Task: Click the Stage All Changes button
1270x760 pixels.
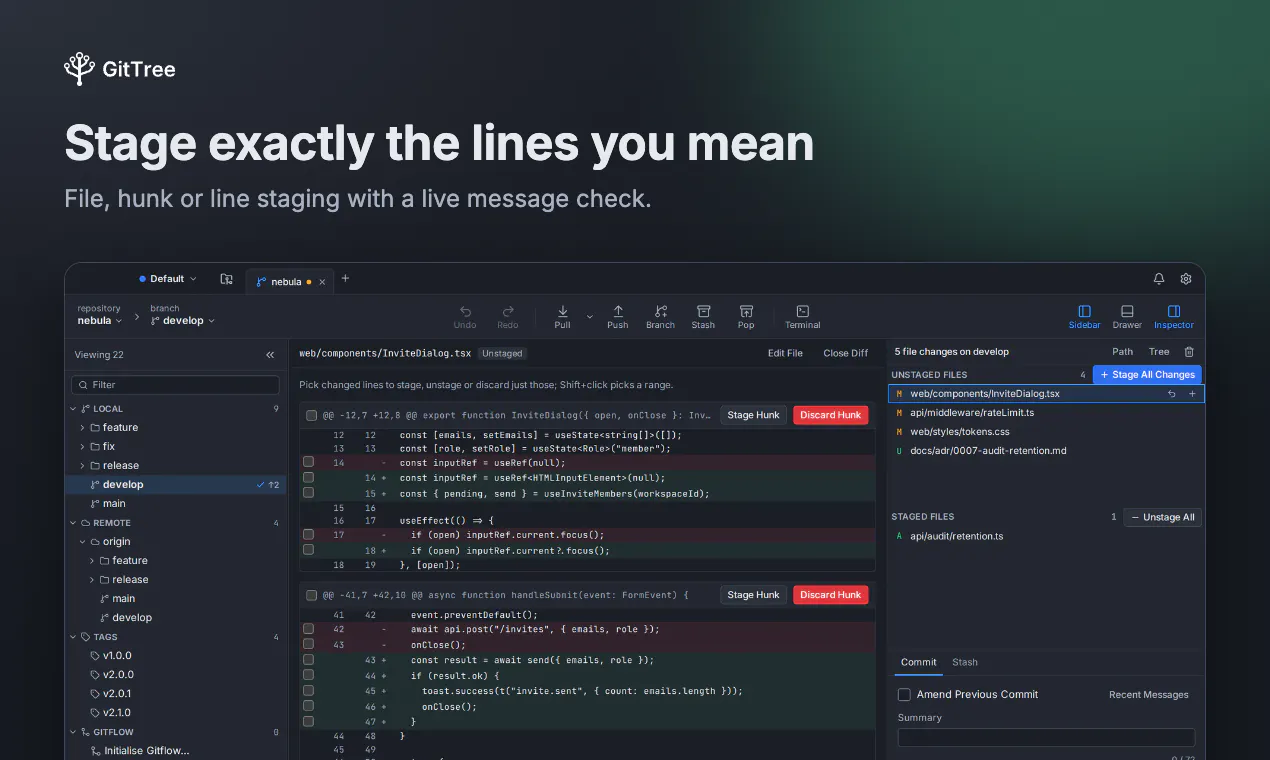Action: (x=1147, y=375)
